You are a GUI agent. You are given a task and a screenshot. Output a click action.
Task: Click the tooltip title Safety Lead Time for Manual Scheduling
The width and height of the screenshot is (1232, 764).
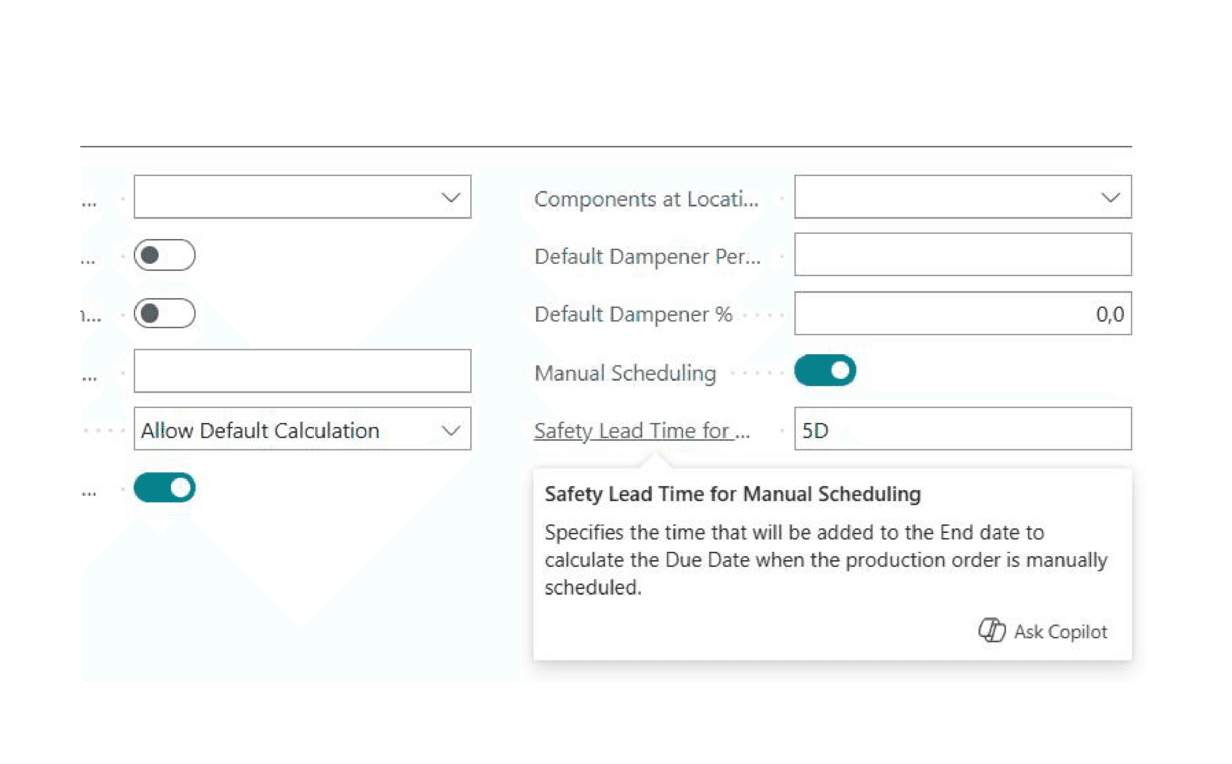[732, 494]
